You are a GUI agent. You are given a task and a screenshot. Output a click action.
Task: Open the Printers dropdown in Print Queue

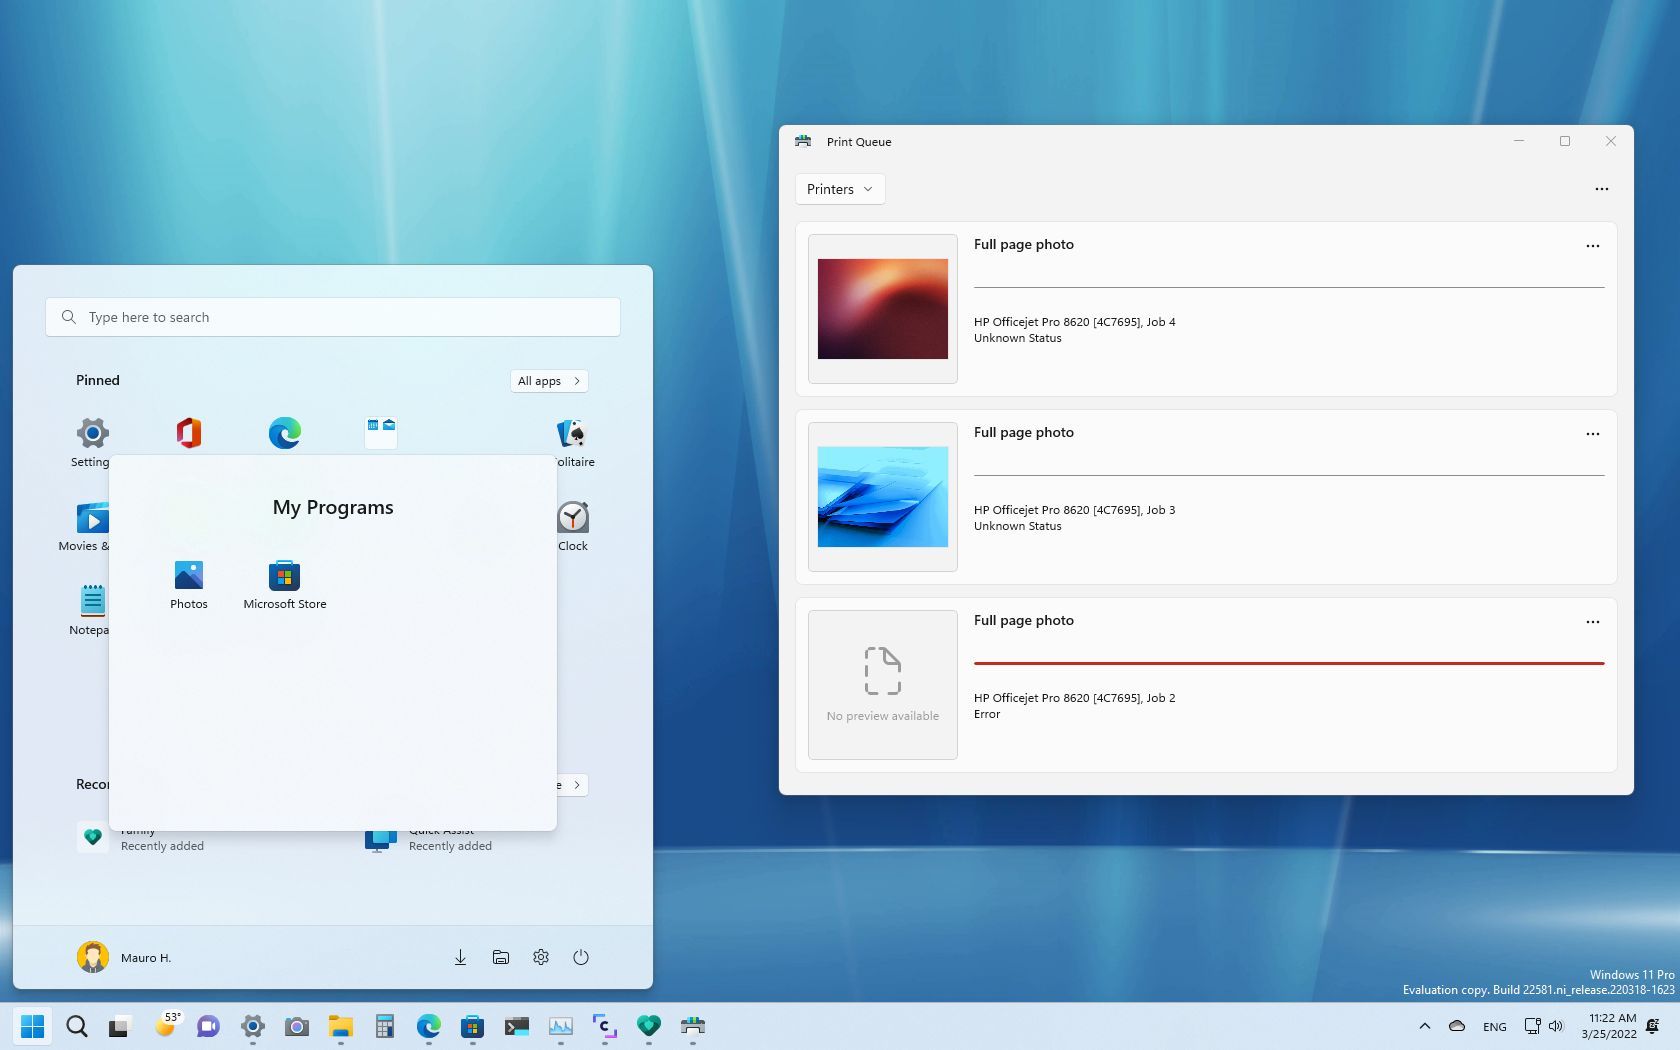tap(839, 189)
